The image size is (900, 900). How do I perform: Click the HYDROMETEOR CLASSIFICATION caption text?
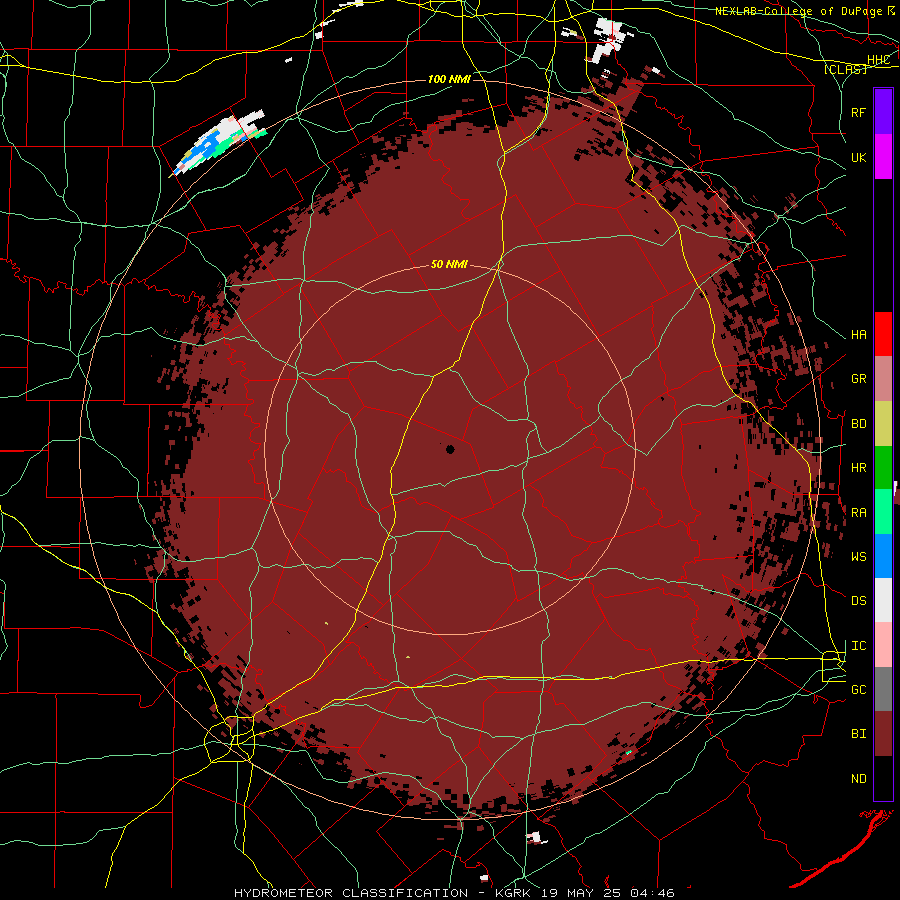point(351,893)
